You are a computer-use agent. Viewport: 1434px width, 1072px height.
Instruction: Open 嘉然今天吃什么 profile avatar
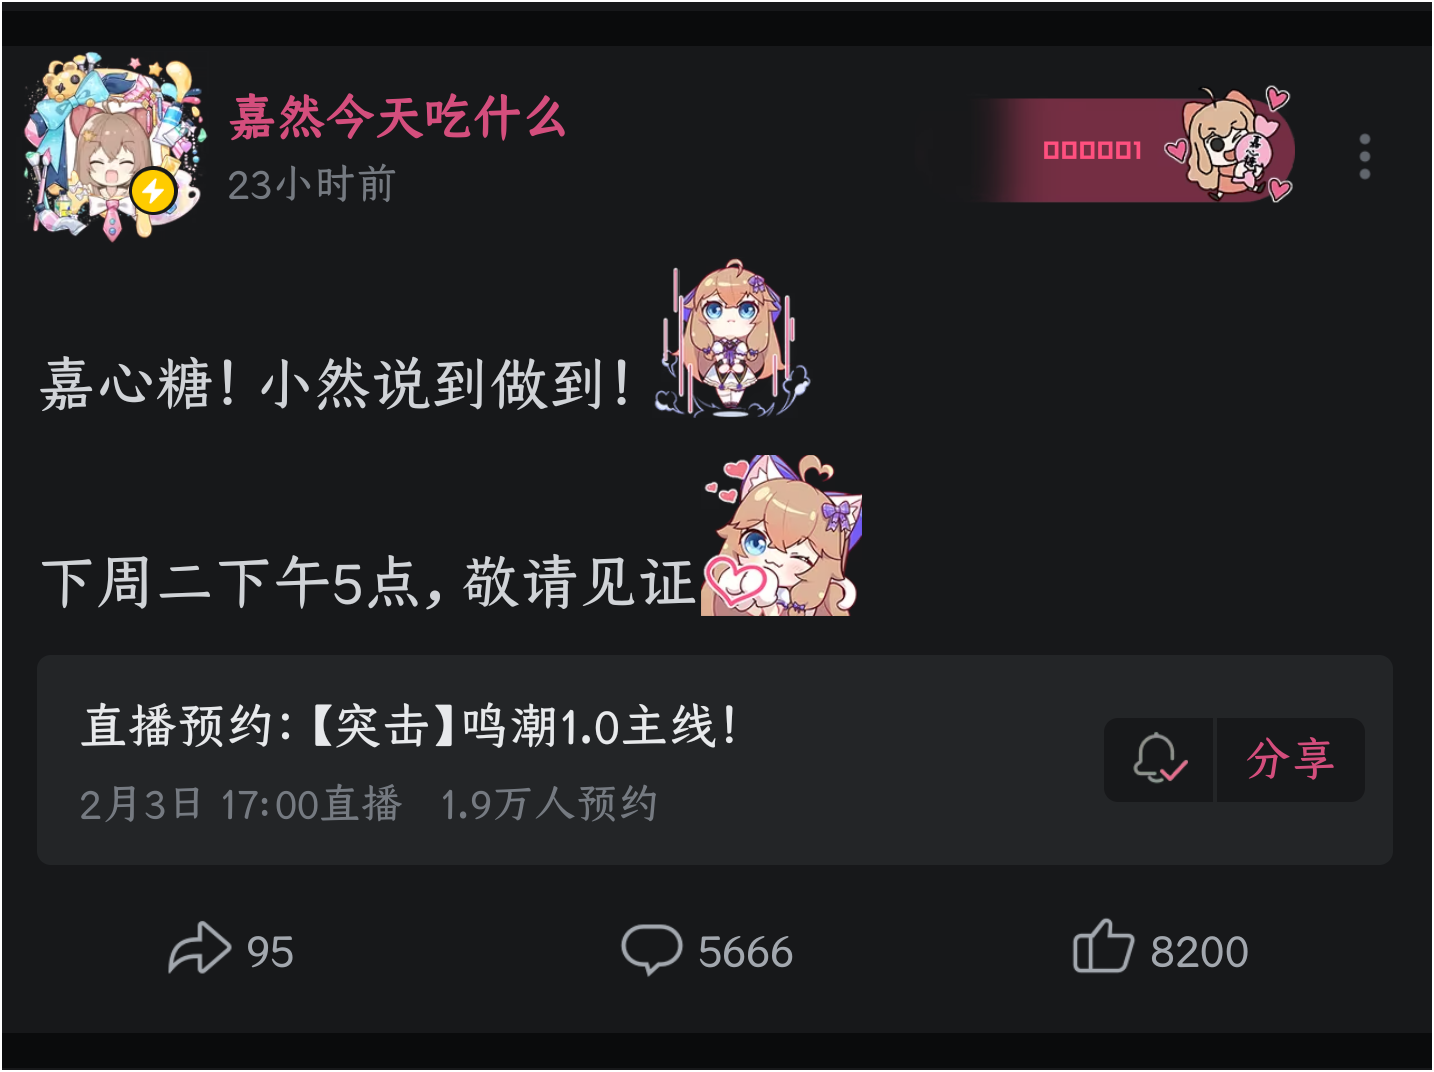tap(114, 148)
